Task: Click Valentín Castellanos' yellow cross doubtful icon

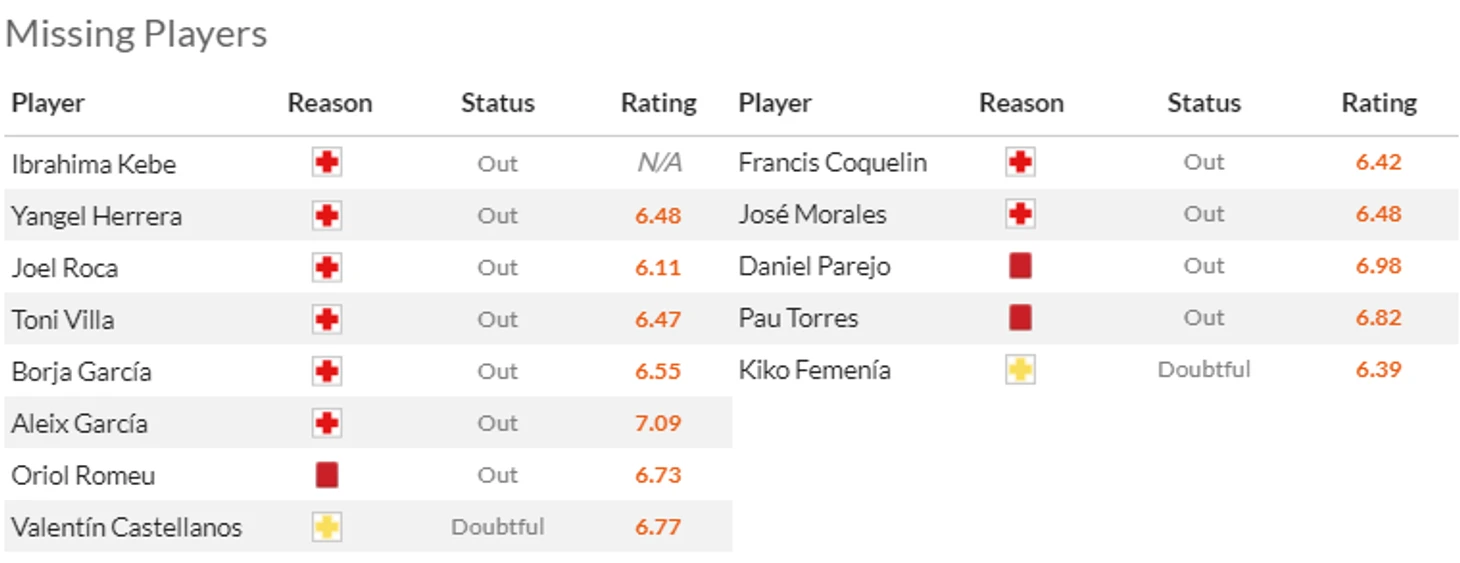Action: click(326, 527)
